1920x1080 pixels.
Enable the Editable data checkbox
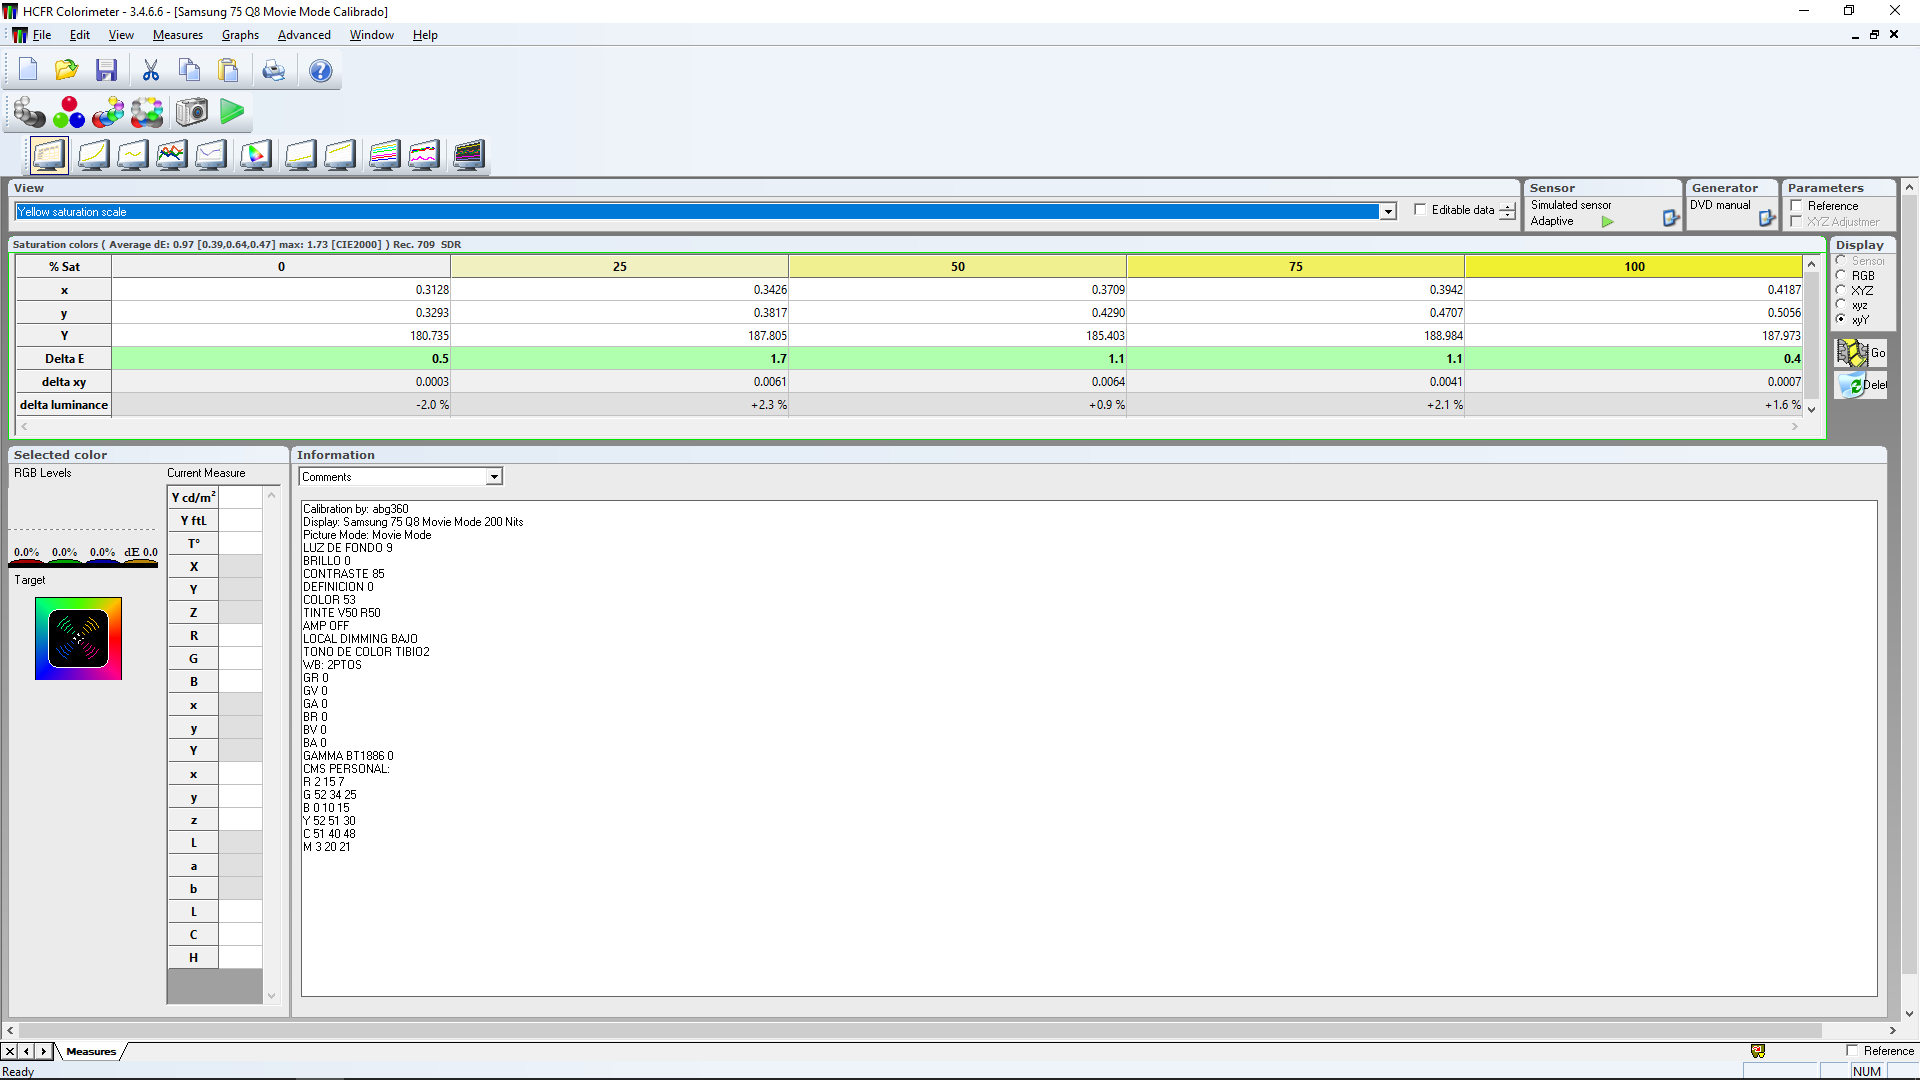[x=1420, y=210]
